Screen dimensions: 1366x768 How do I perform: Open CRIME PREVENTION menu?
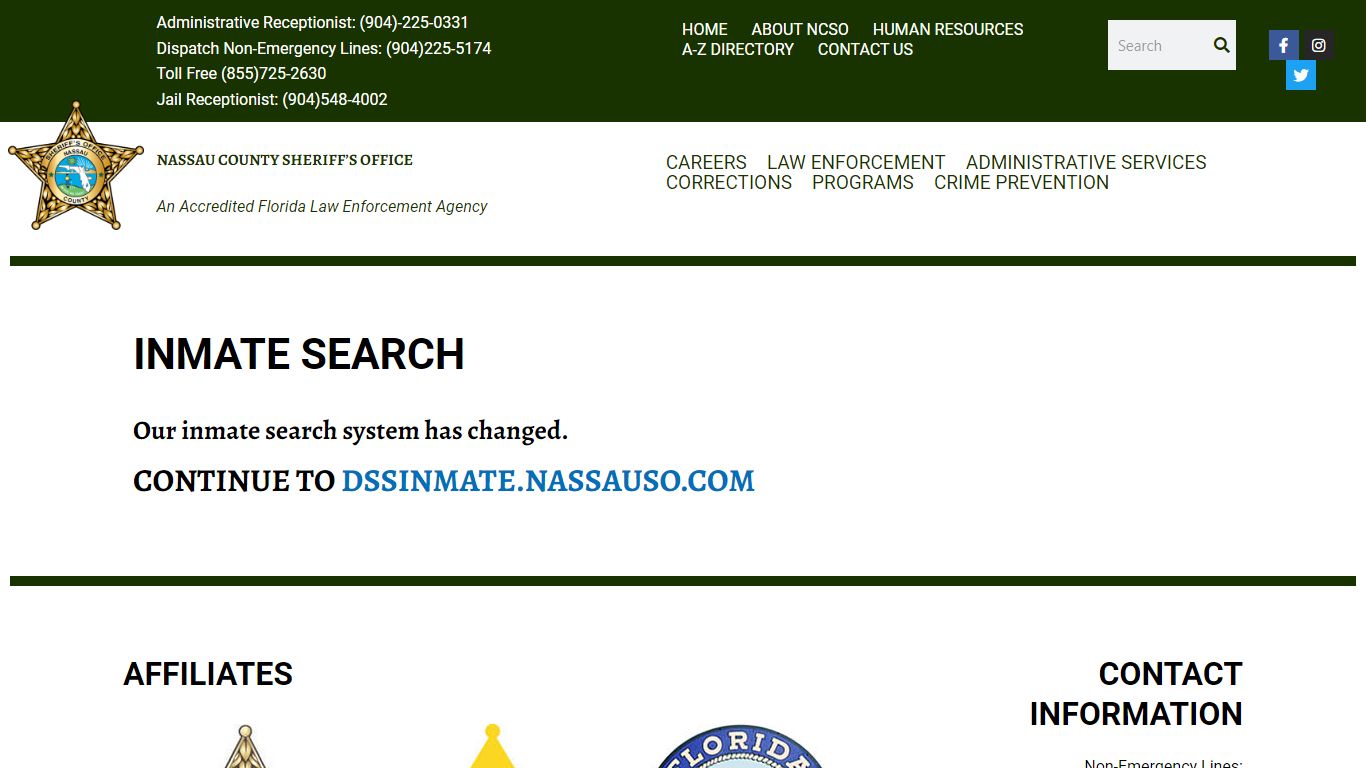[x=1021, y=182]
